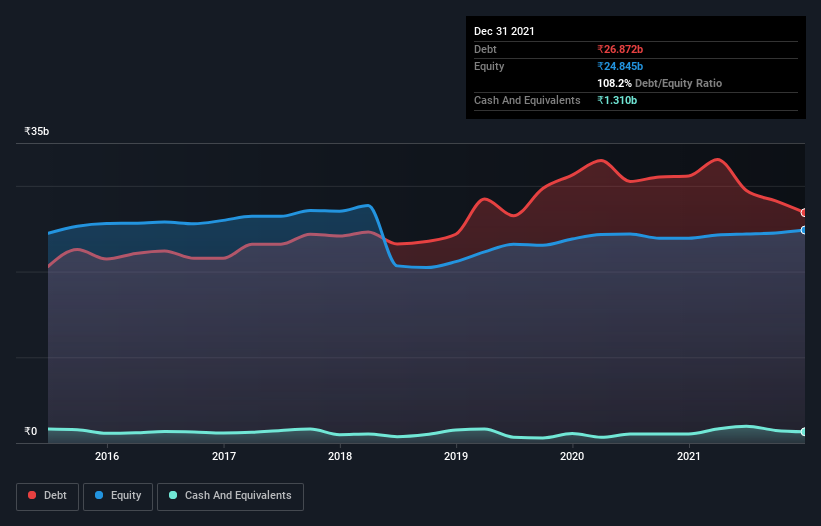Click the tooltip Equity row label

coord(489,66)
